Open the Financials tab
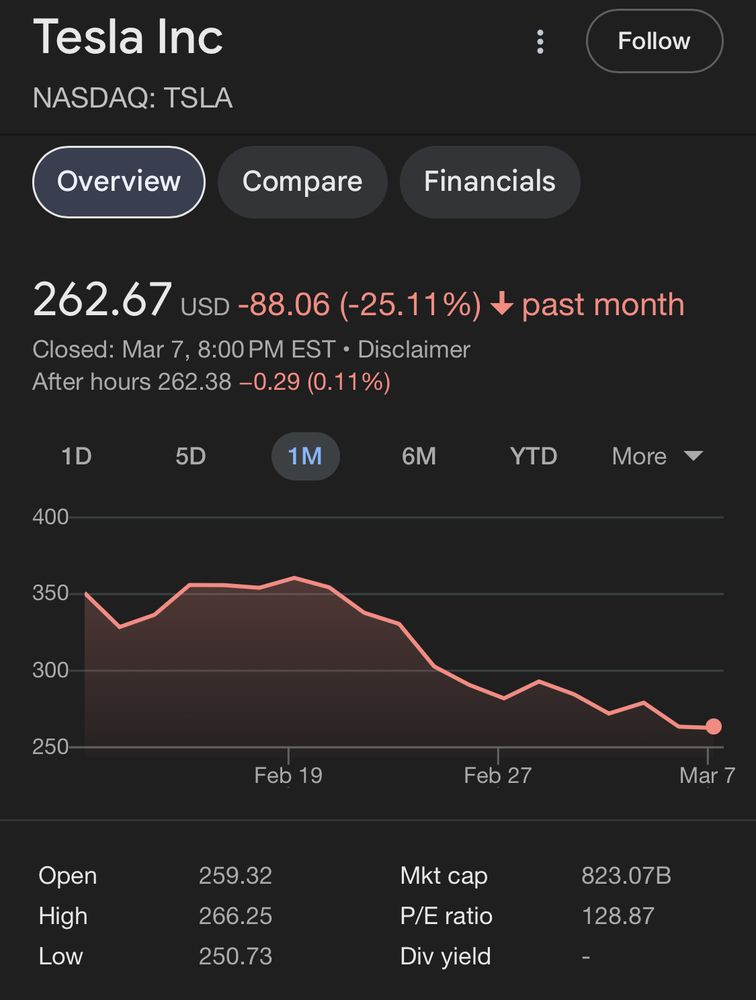 pos(489,182)
